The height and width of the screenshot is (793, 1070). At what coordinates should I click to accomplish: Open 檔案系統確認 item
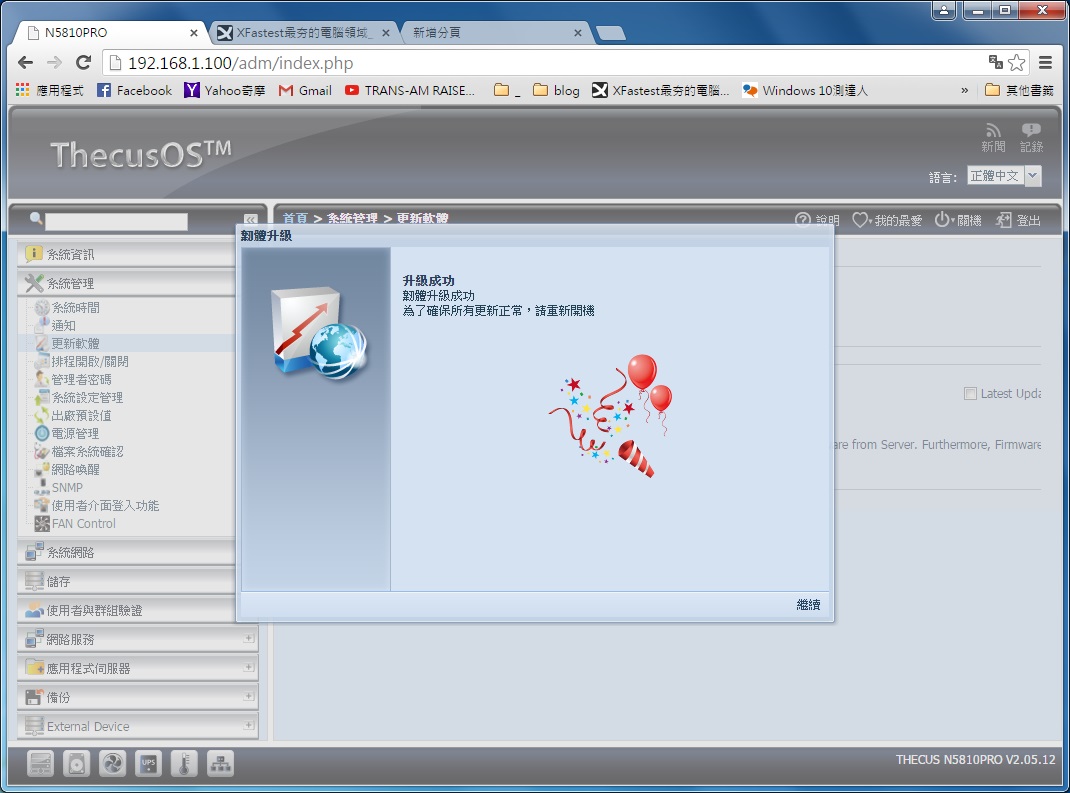(x=87, y=452)
